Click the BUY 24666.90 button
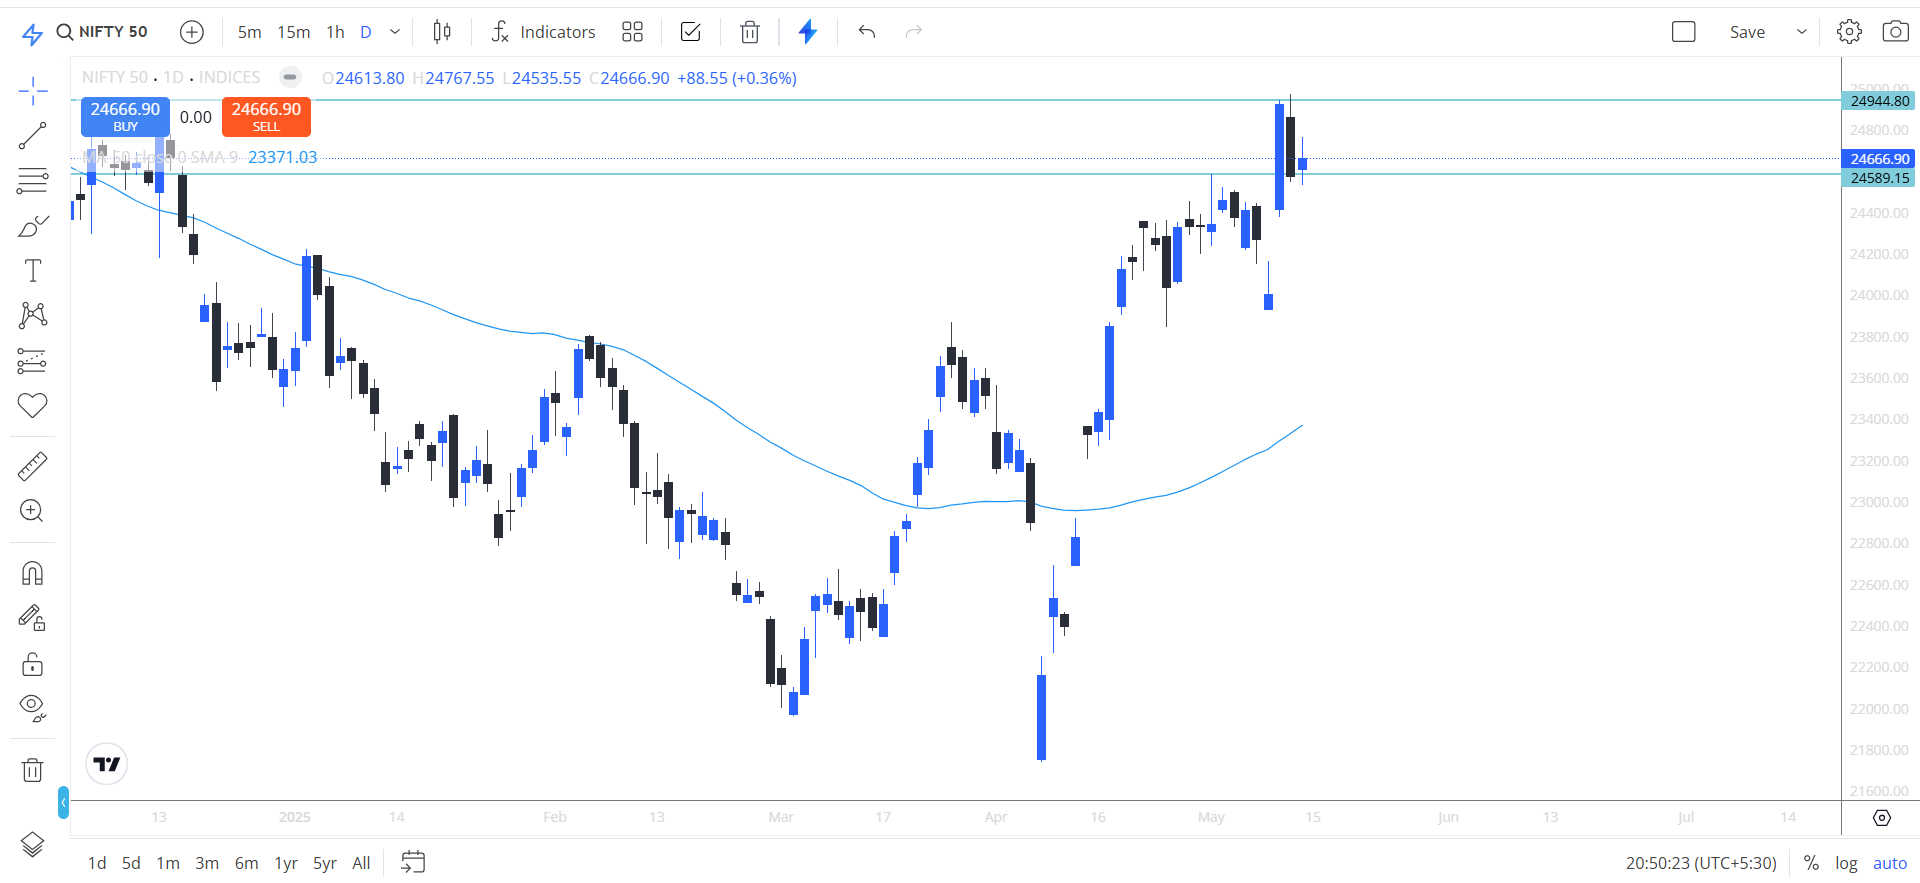The image size is (1920, 883). tap(125, 116)
